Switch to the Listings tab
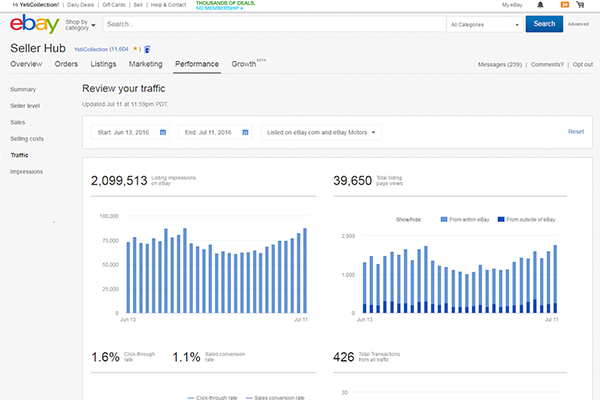This screenshot has height=400, width=600. coord(103,64)
